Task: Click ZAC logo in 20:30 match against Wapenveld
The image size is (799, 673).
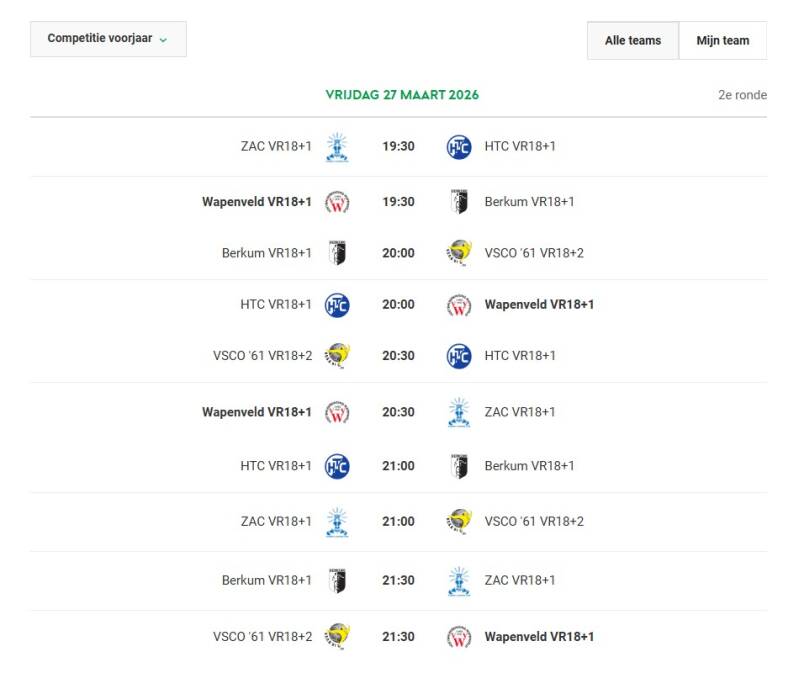Action: (x=458, y=412)
